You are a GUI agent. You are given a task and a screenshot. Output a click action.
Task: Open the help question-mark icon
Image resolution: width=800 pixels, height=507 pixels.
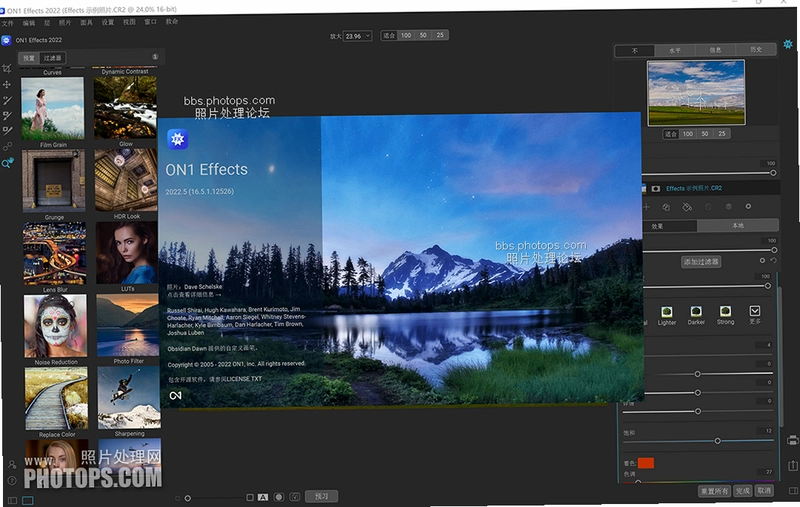click(x=12, y=480)
